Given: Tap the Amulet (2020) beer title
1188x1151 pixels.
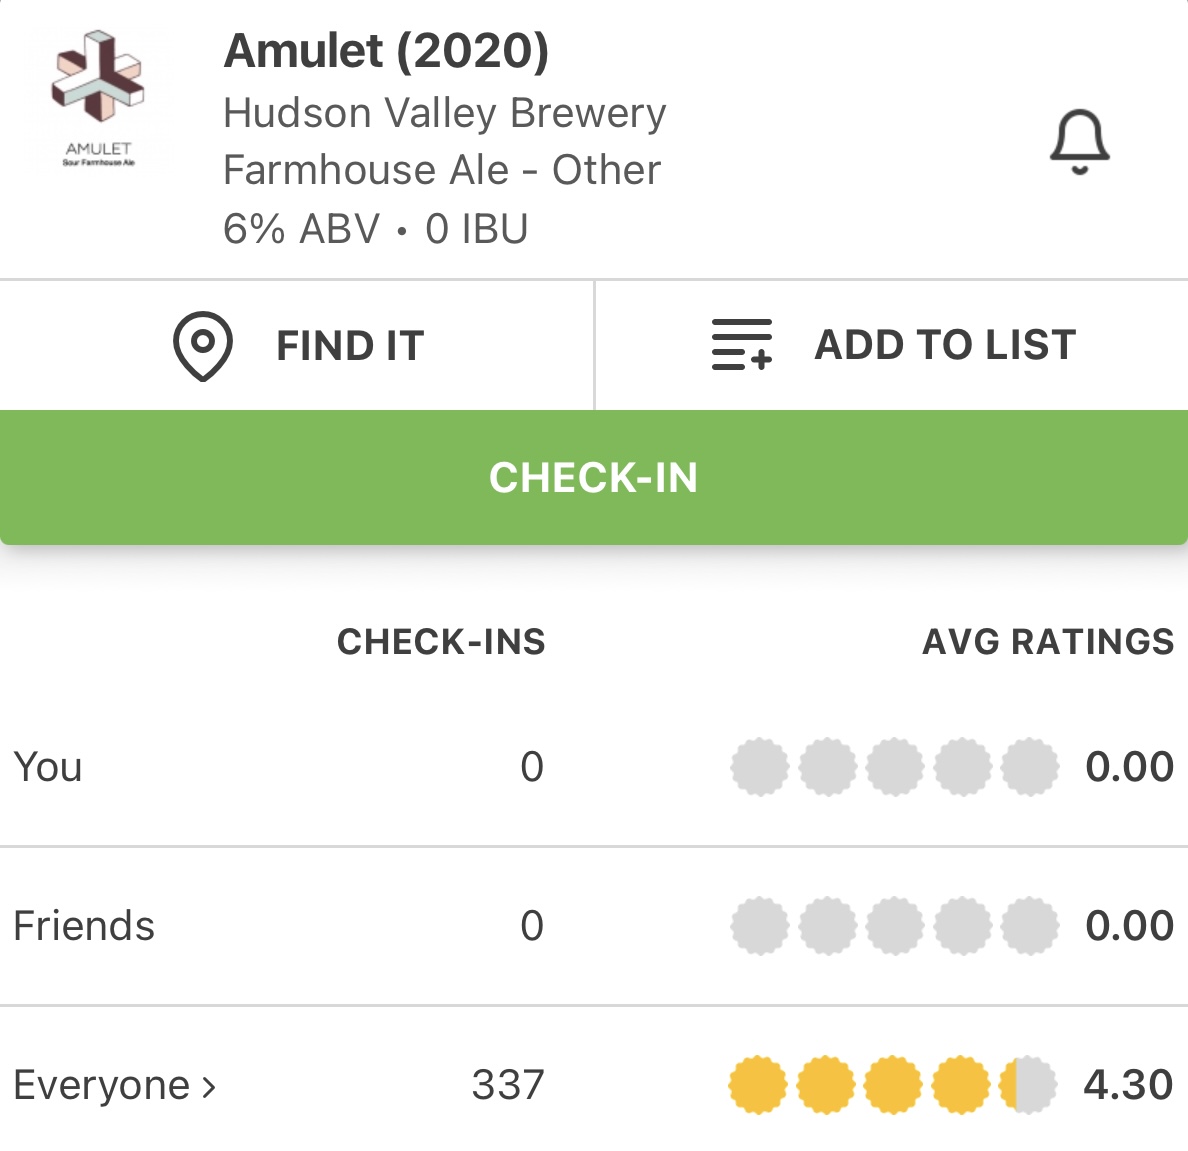Looking at the screenshot, I should 386,51.
